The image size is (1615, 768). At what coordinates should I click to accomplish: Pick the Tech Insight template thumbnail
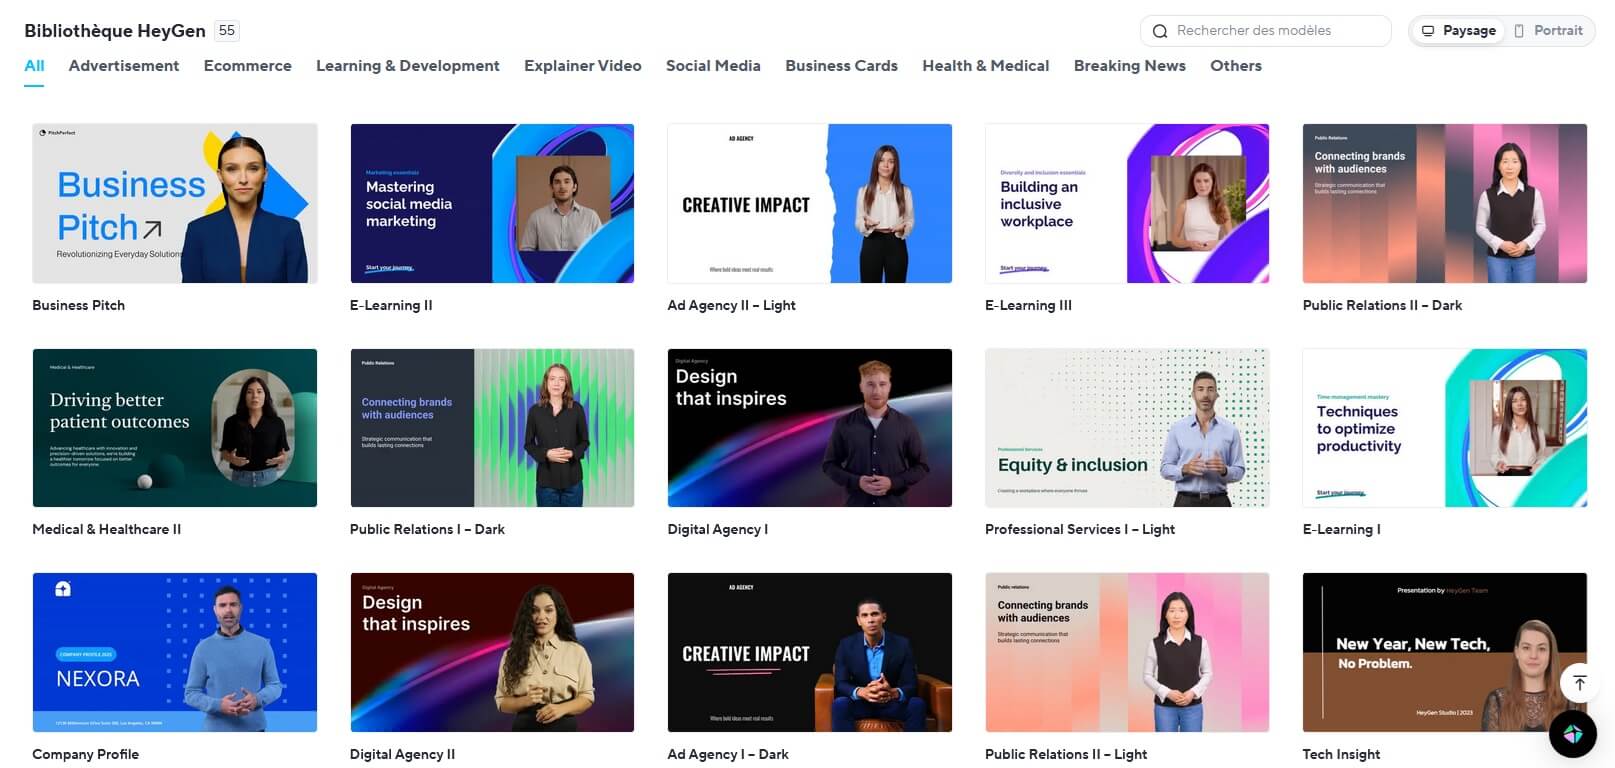1444,652
